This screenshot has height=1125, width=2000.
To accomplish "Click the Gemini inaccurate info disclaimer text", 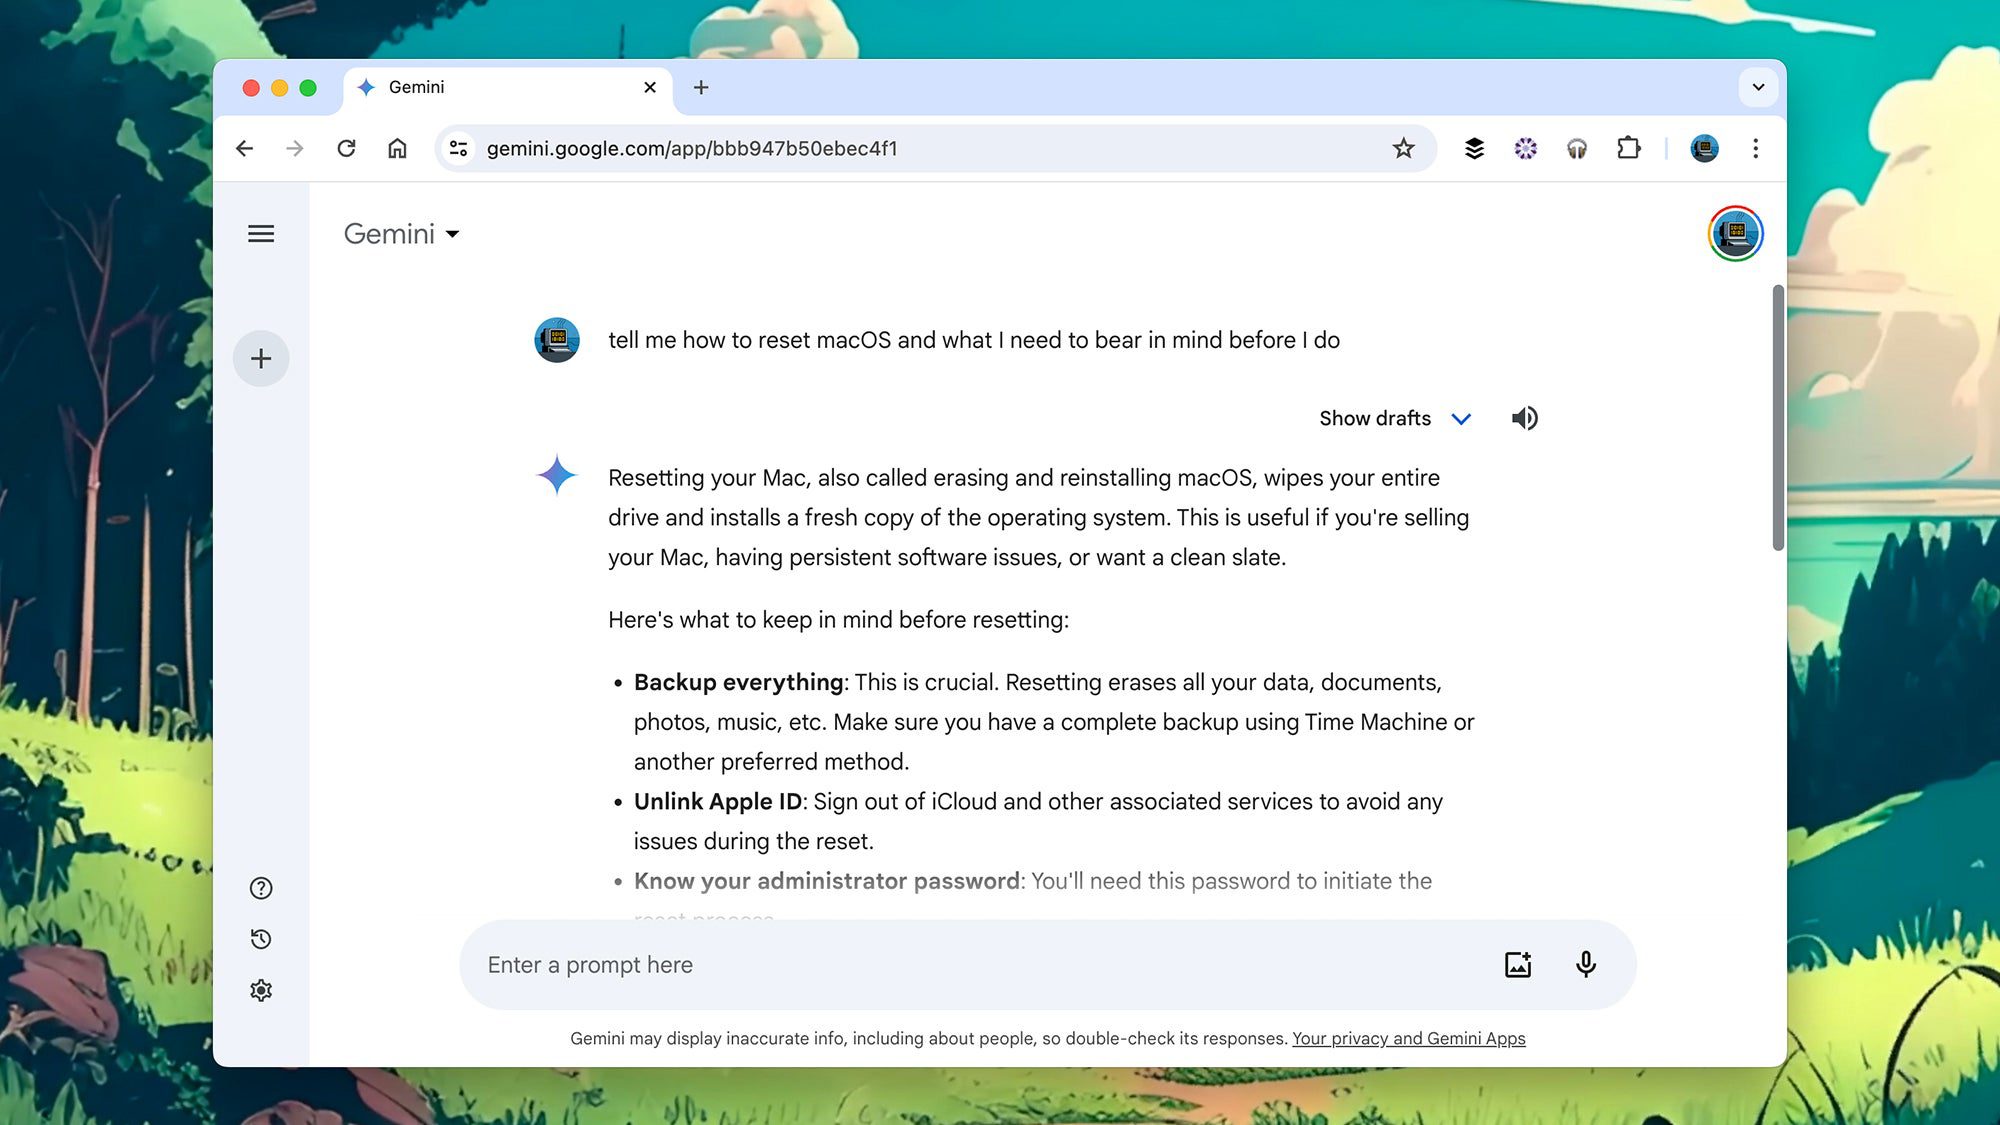I will [x=929, y=1038].
